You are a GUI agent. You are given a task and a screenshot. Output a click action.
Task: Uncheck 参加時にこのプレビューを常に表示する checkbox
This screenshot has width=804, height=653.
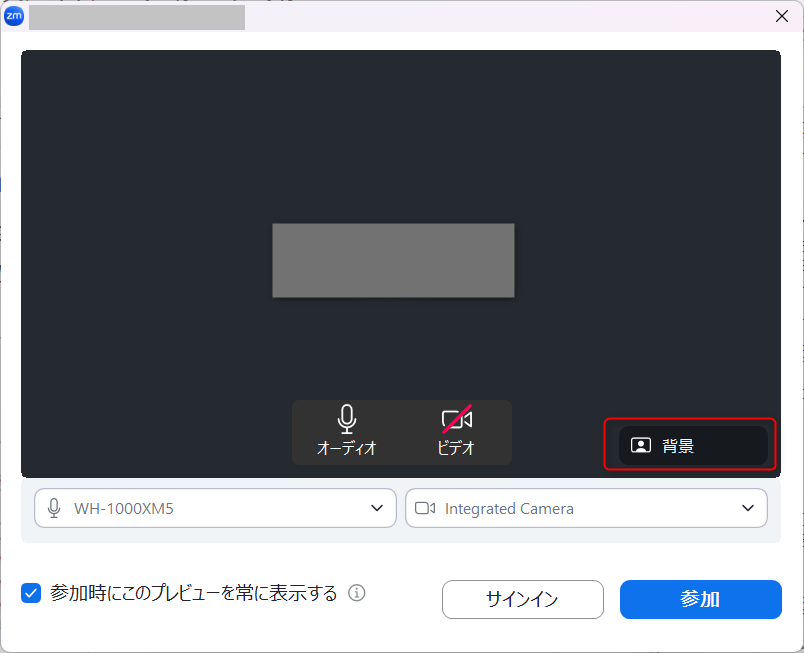click(x=31, y=593)
